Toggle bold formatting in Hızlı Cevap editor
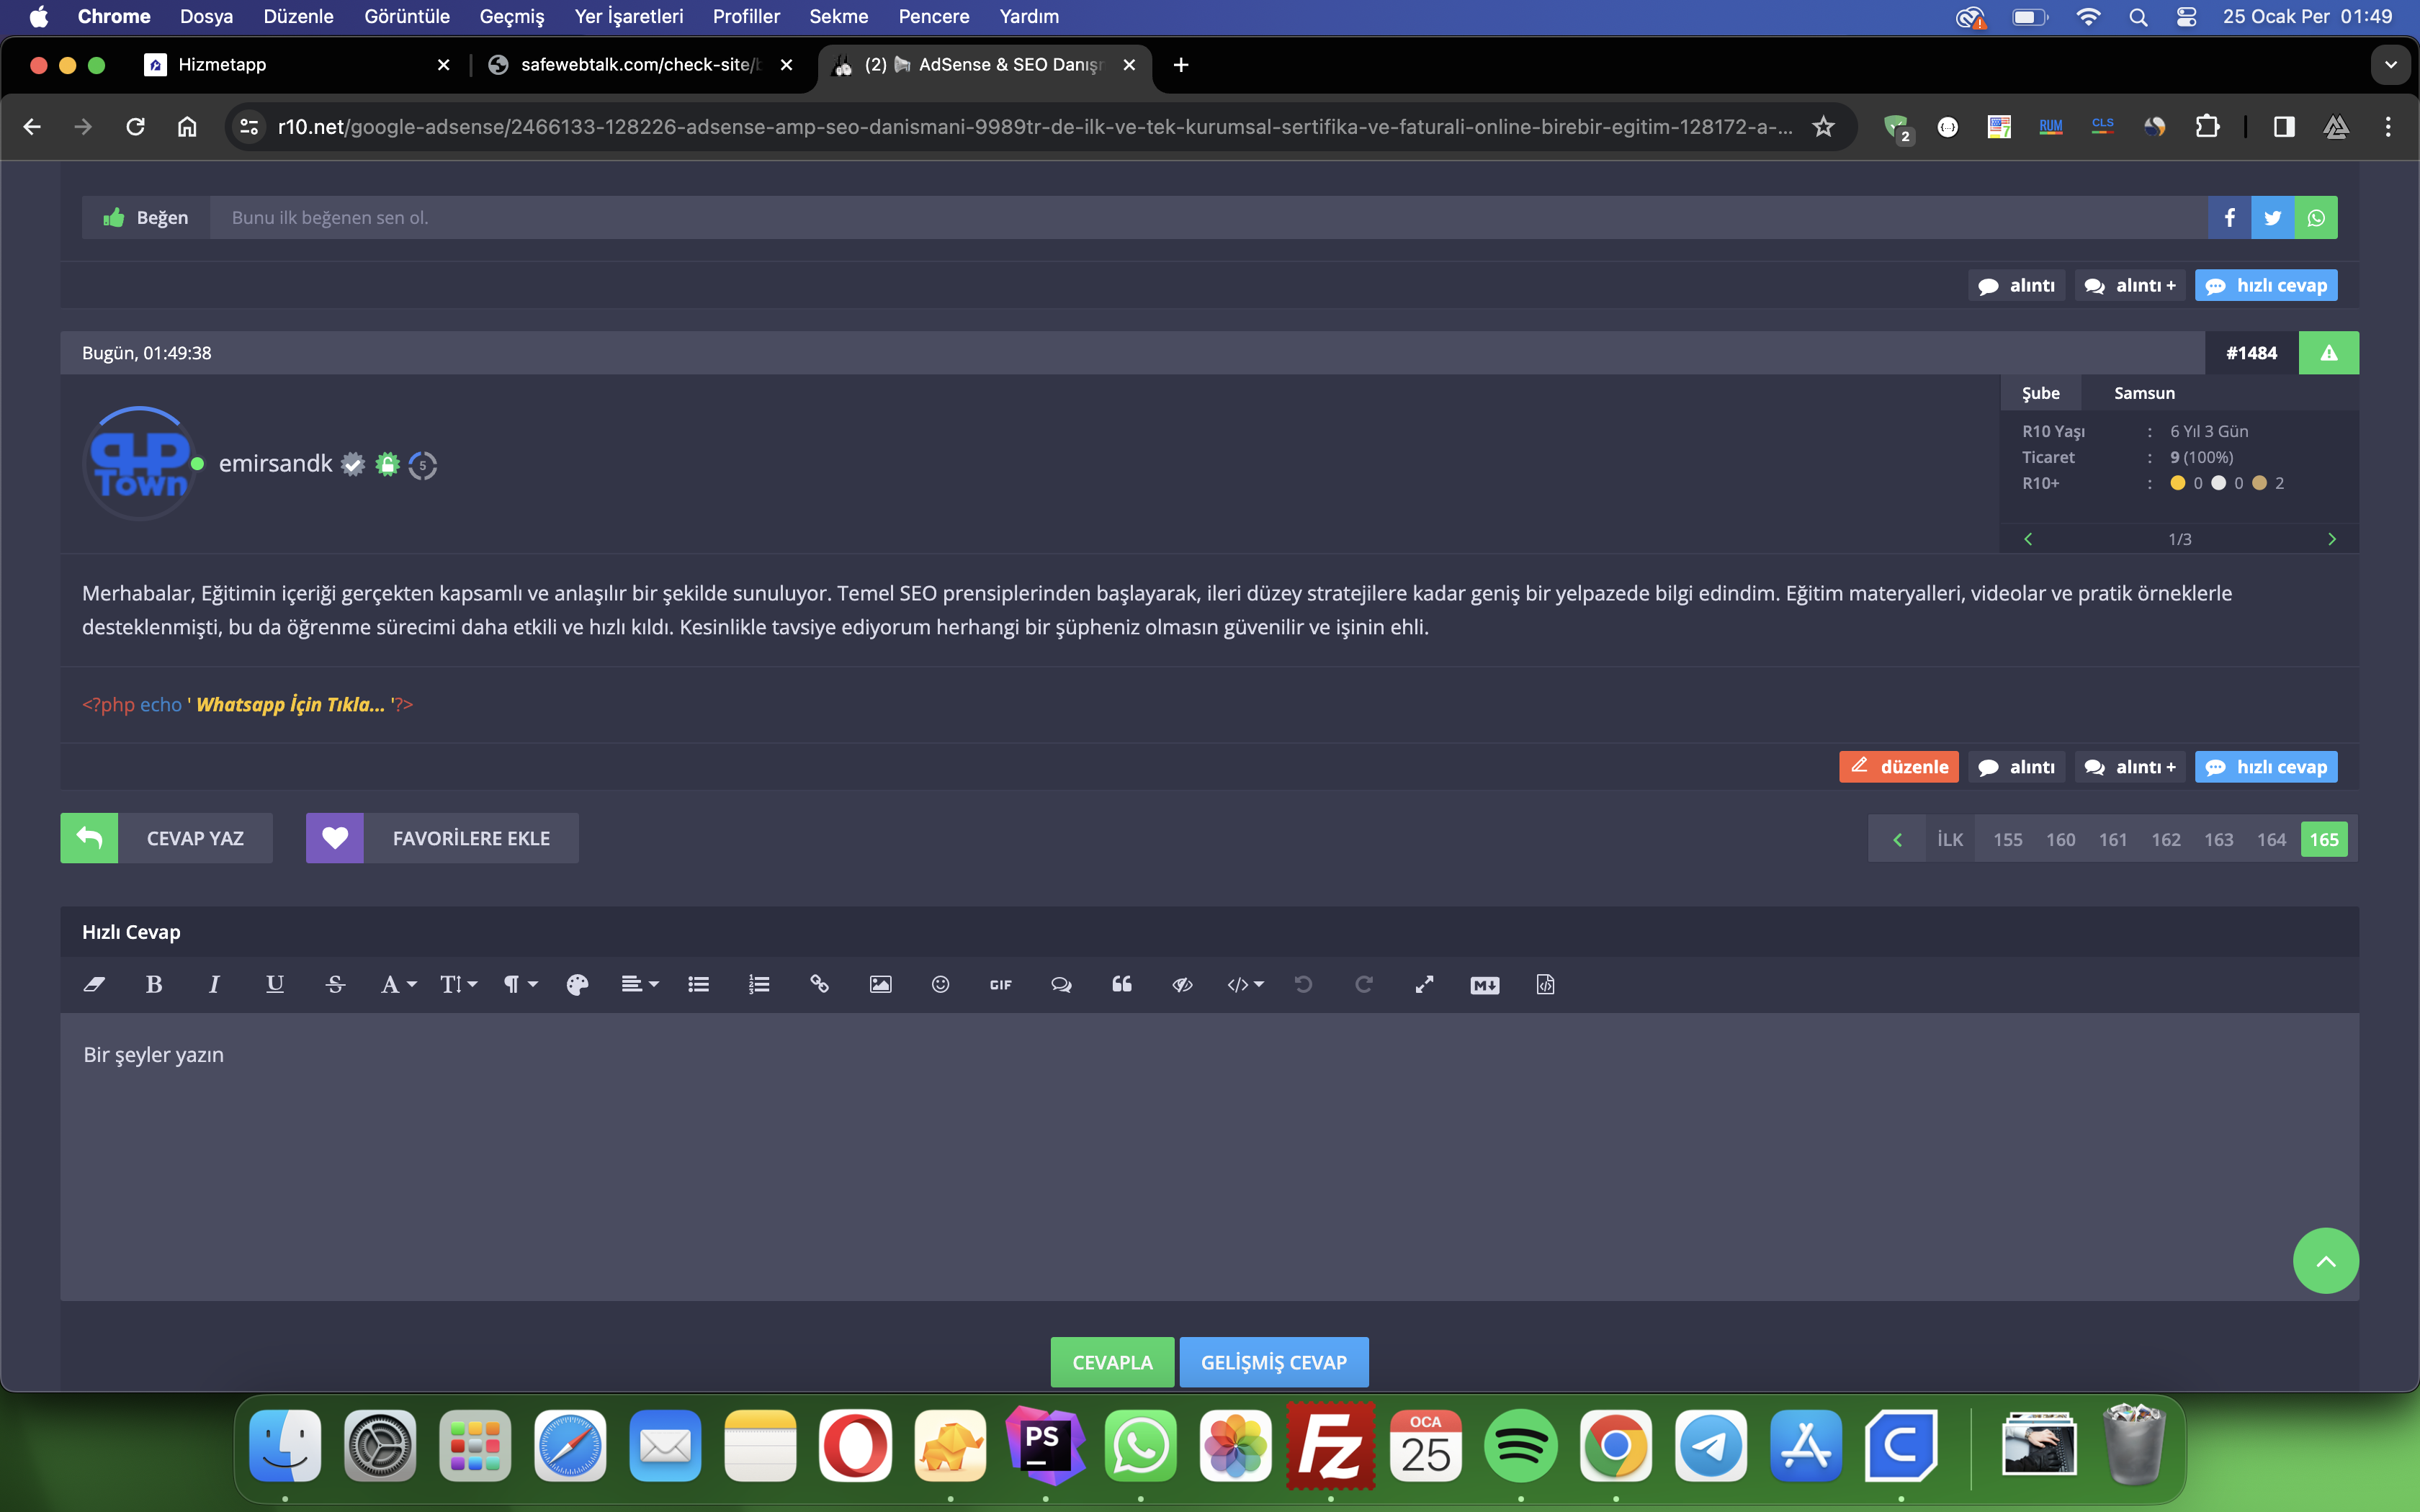This screenshot has width=2420, height=1512. [154, 984]
